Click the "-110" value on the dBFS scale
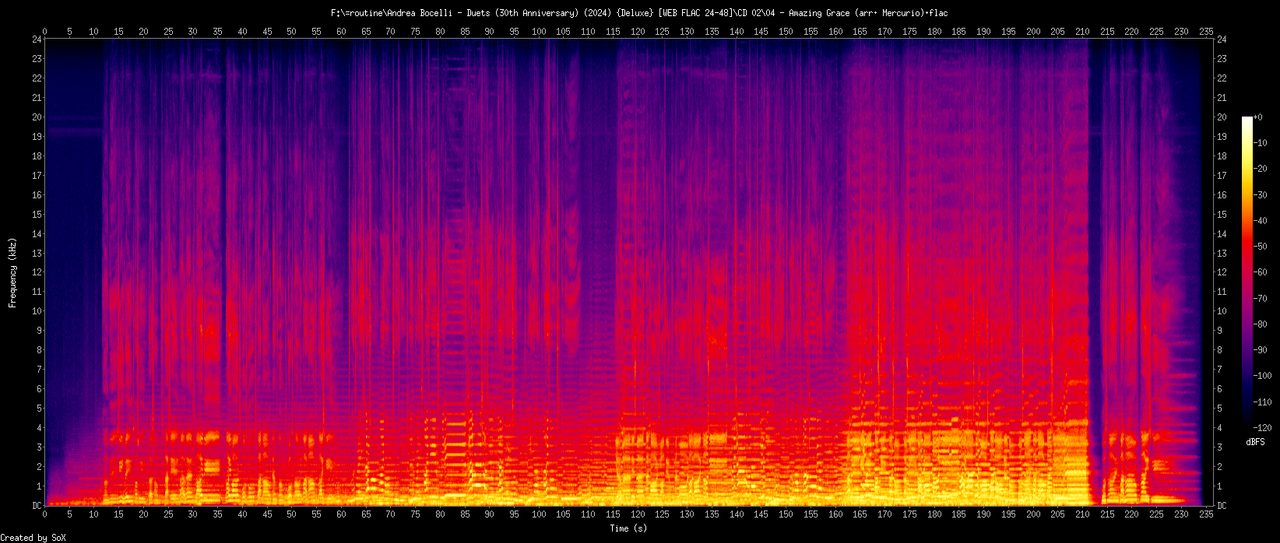The height and width of the screenshot is (543, 1280). tap(1265, 401)
